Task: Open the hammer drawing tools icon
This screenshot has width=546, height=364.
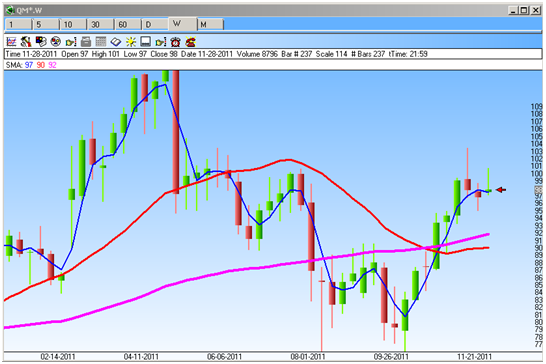Action: coord(26,42)
